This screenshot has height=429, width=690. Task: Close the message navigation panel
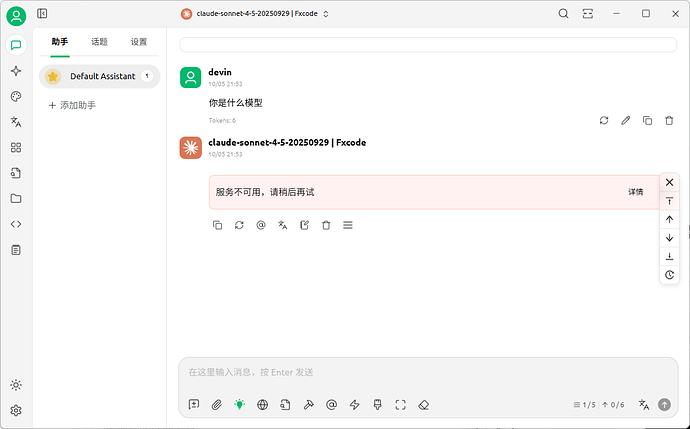(669, 182)
